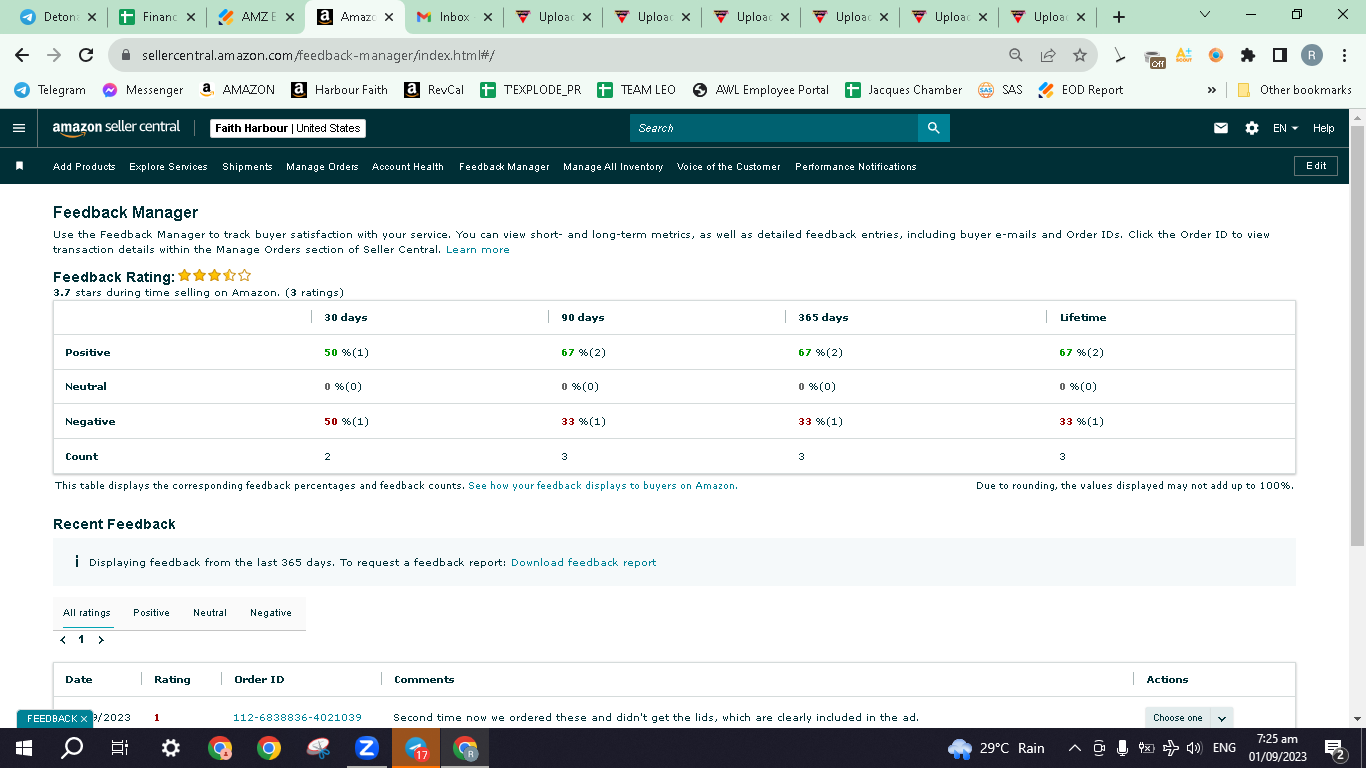
Task: Click See how your feedback displays link
Action: point(603,486)
